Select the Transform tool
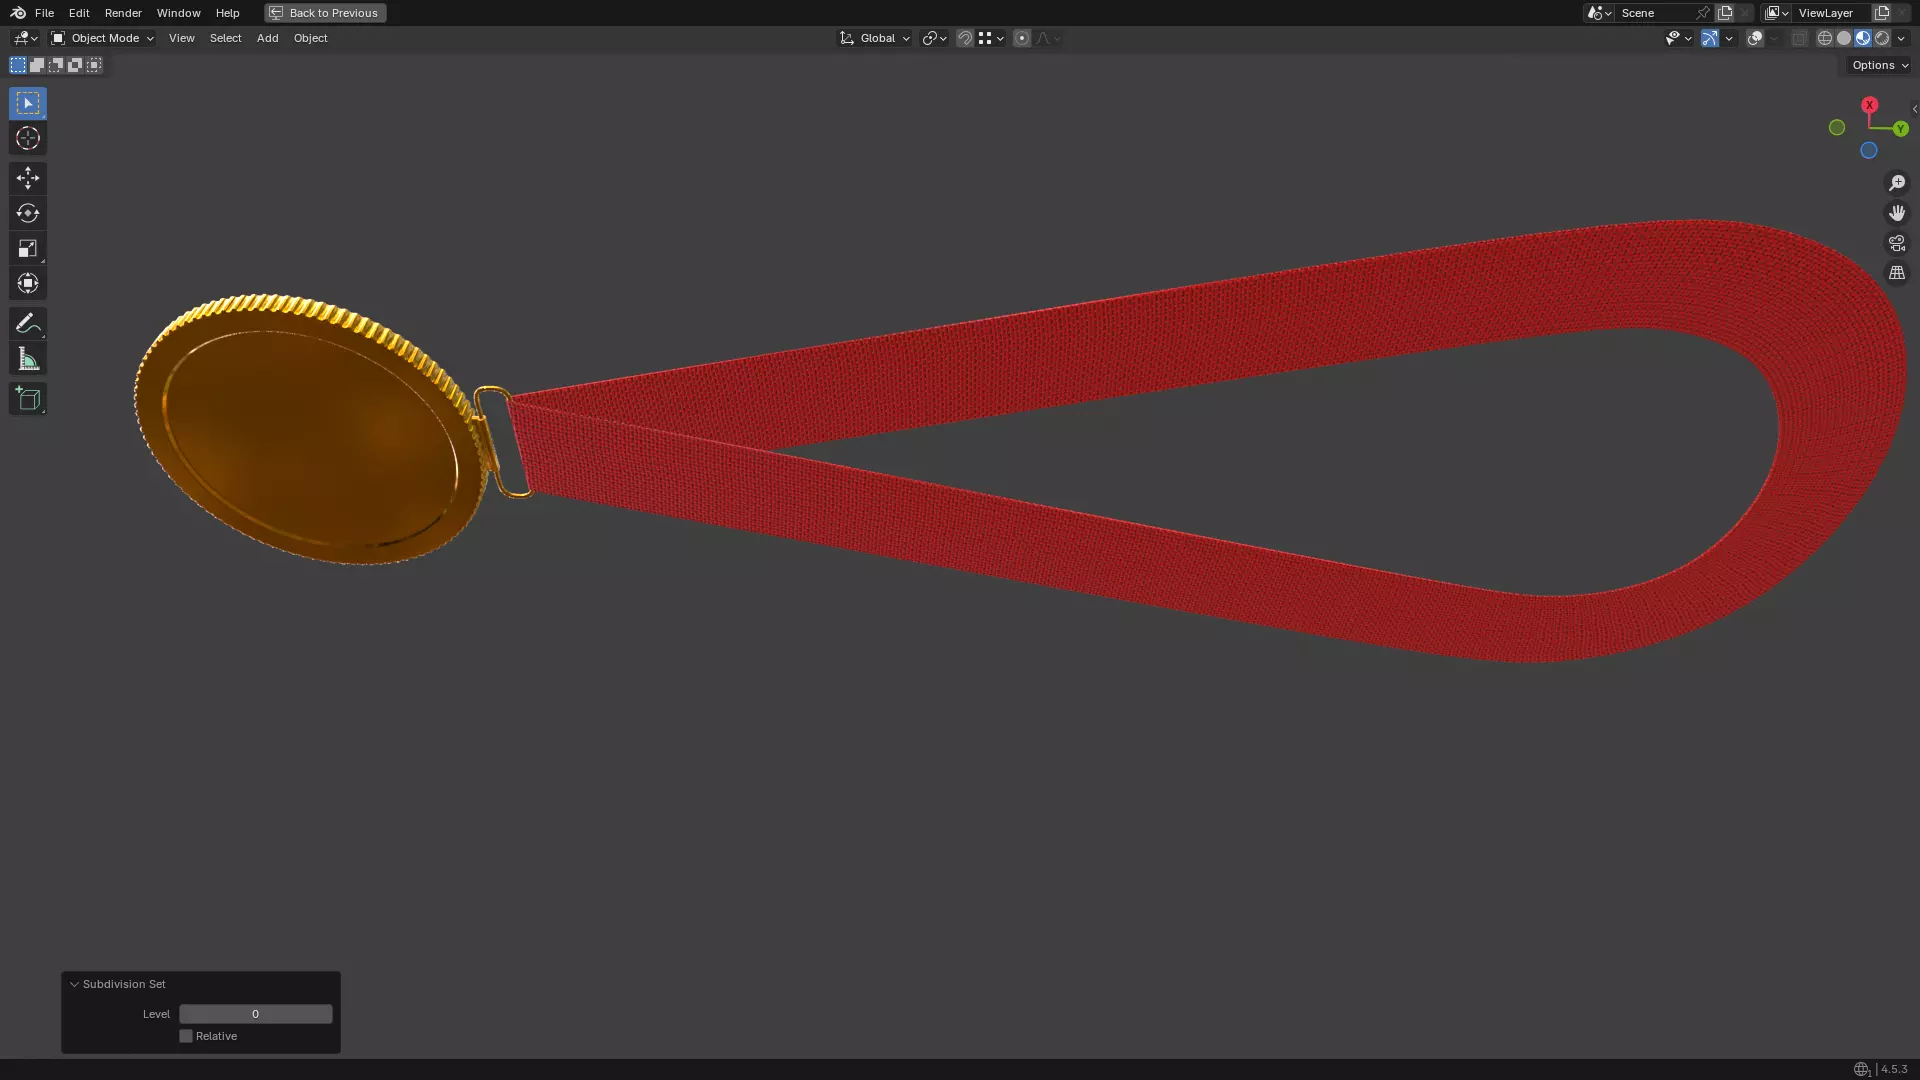 coord(27,283)
